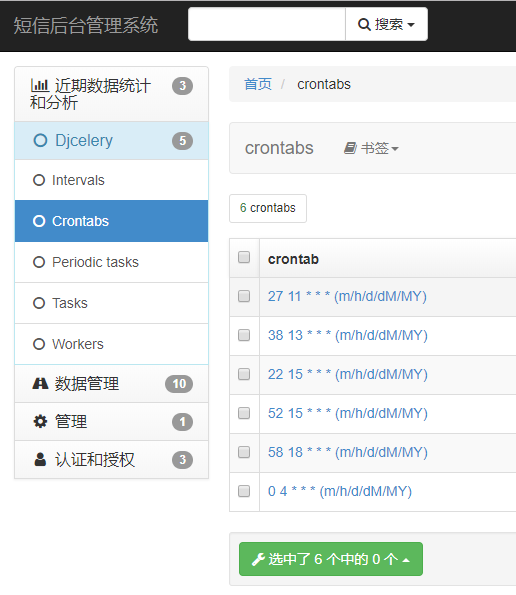Click the circle icon beside Periodic tasks
This screenshot has height=595, width=516.
[39, 262]
